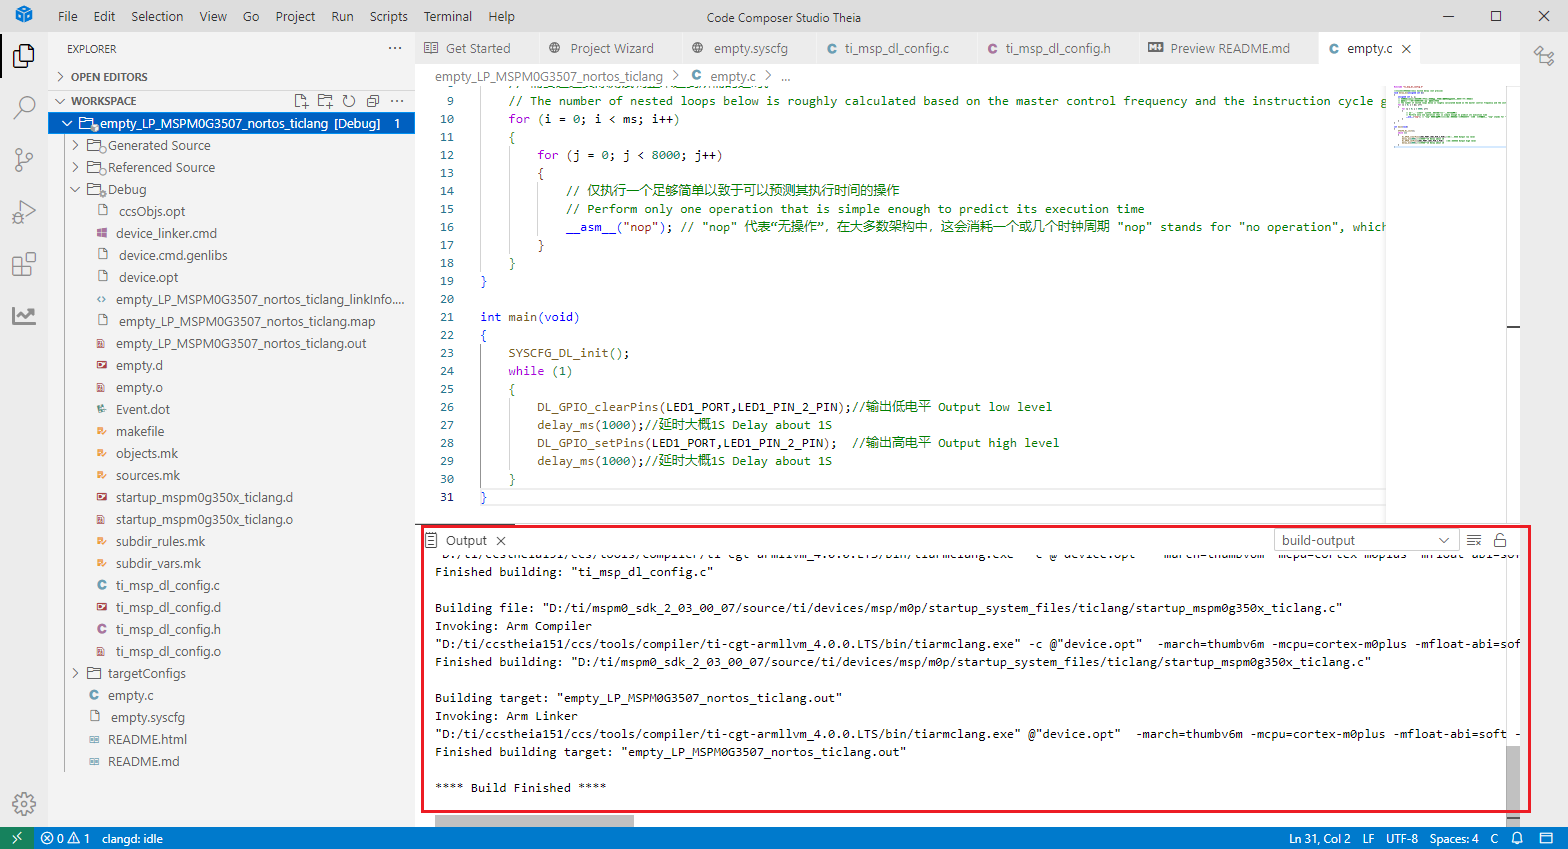This screenshot has width=1568, height=849.
Task: Close the empty.c editor tab
Action: tap(1406, 48)
